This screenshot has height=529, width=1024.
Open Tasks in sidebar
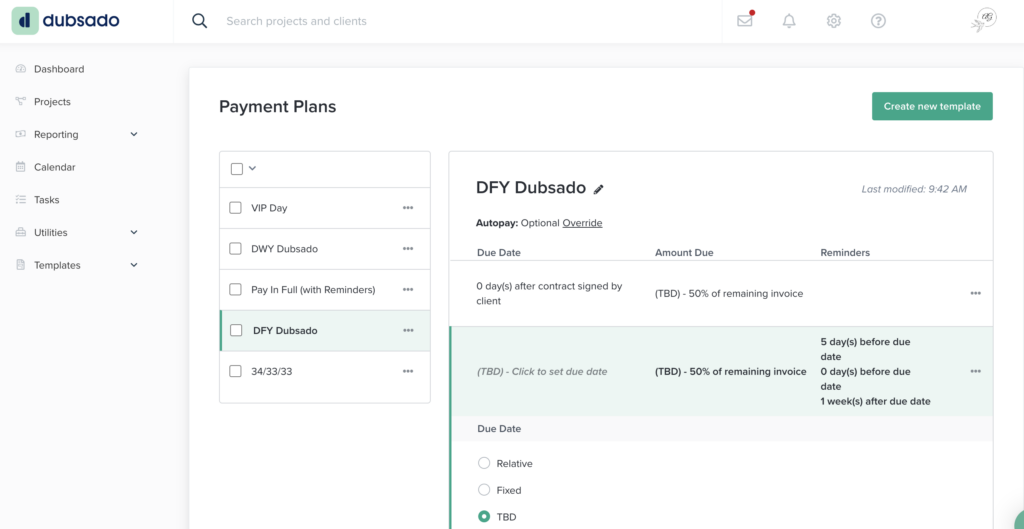click(x=46, y=199)
